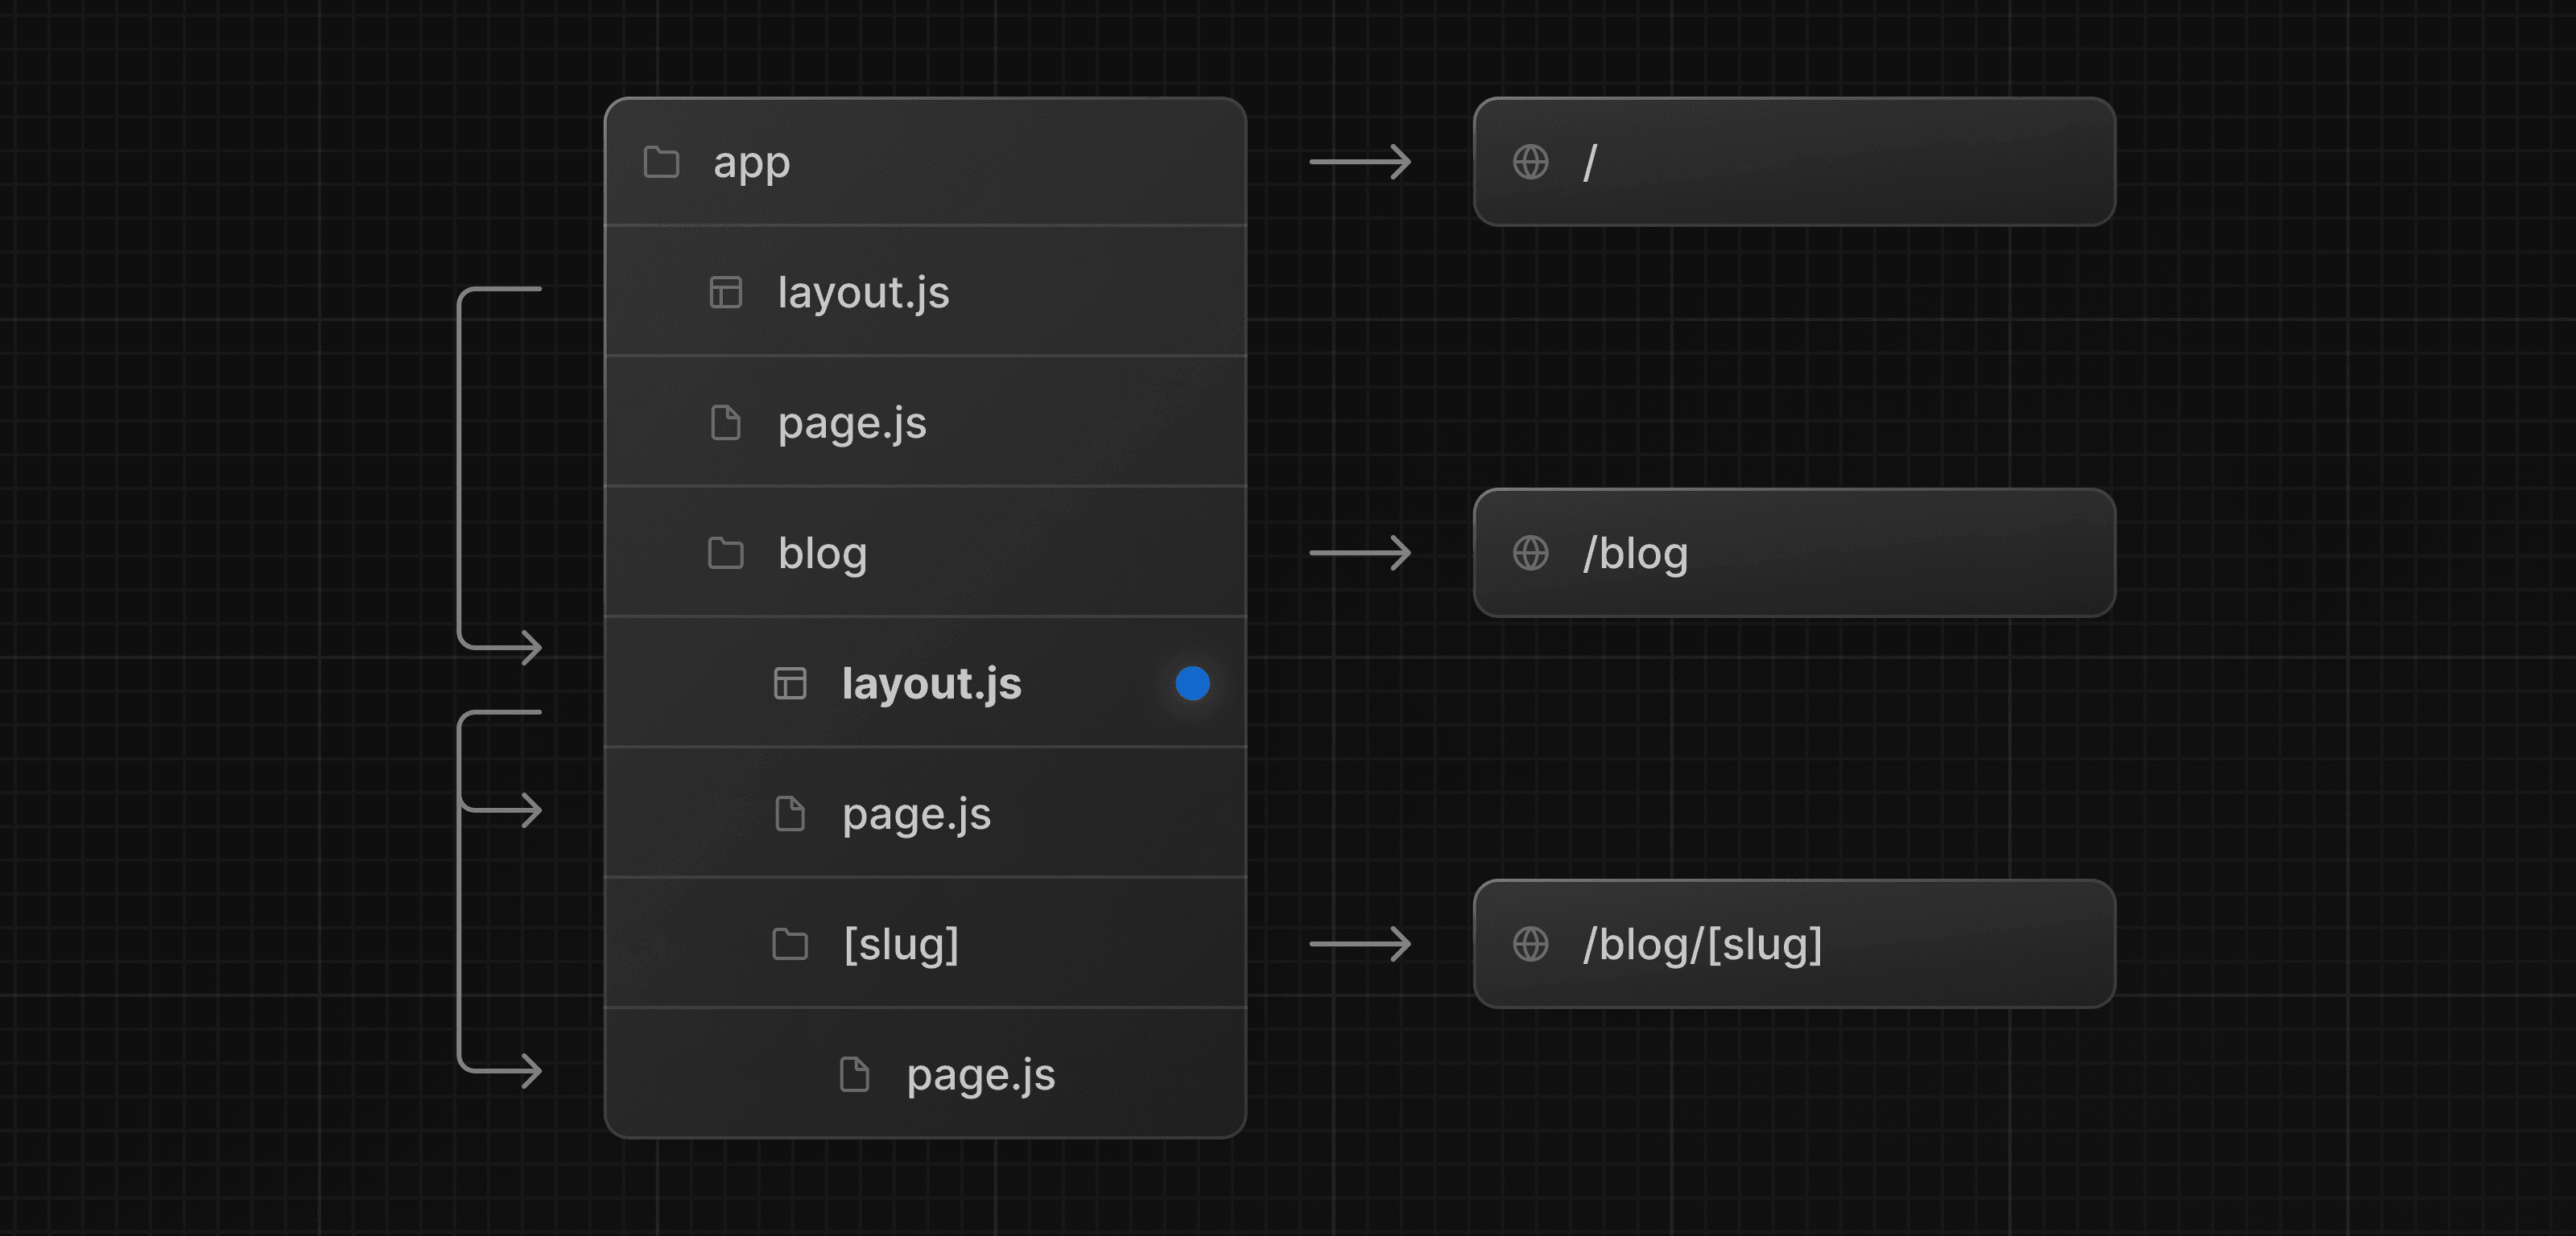Click the file icon of blog's page.js
Image resolution: width=2576 pixels, height=1236 pixels.
[790, 814]
